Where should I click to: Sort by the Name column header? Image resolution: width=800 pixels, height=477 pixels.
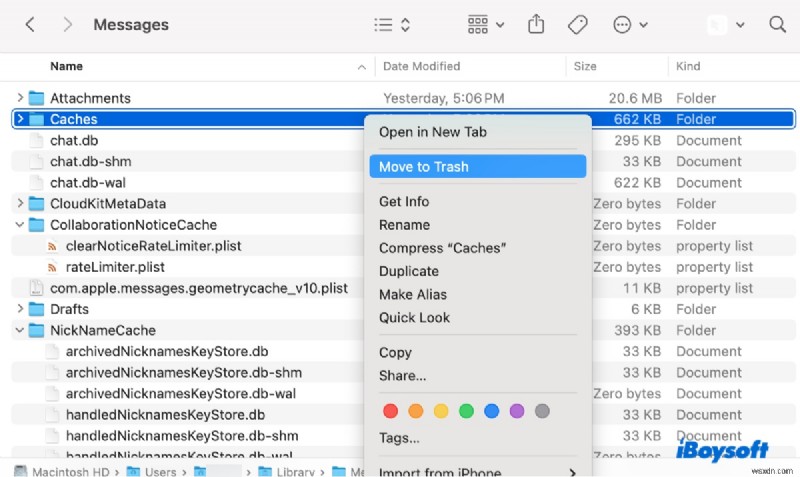tap(66, 66)
